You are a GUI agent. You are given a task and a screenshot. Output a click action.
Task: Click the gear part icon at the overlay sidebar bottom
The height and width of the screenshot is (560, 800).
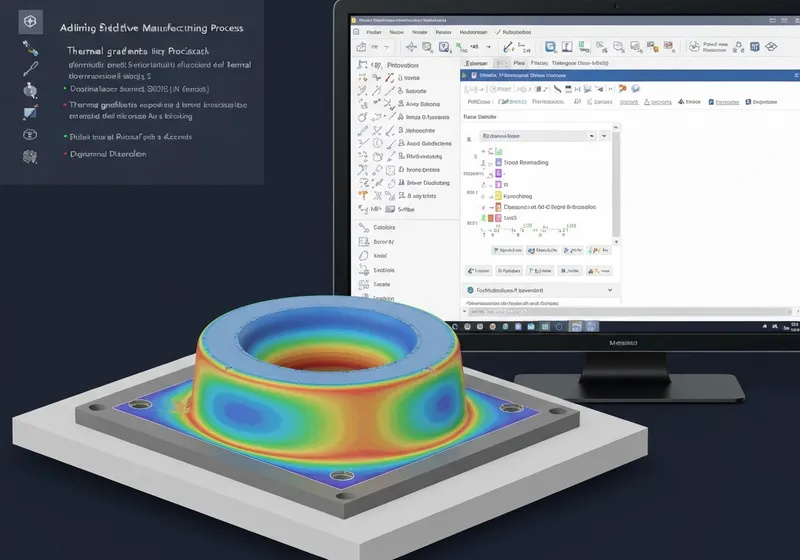point(30,157)
